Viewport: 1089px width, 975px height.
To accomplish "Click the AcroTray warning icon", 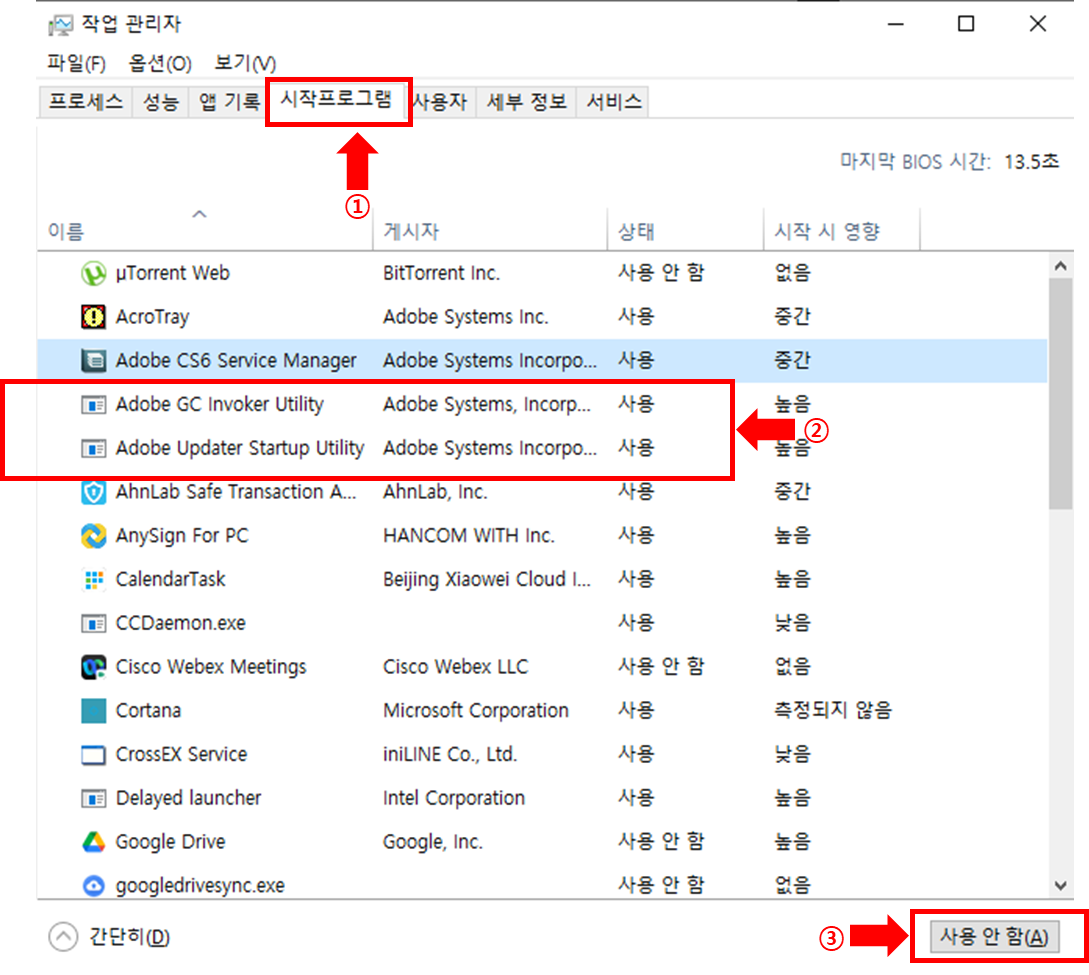I will (x=93, y=317).
